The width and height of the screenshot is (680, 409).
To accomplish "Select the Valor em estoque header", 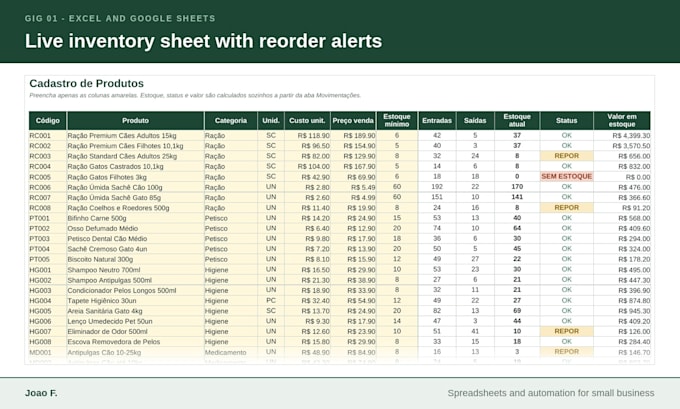I will pos(622,121).
